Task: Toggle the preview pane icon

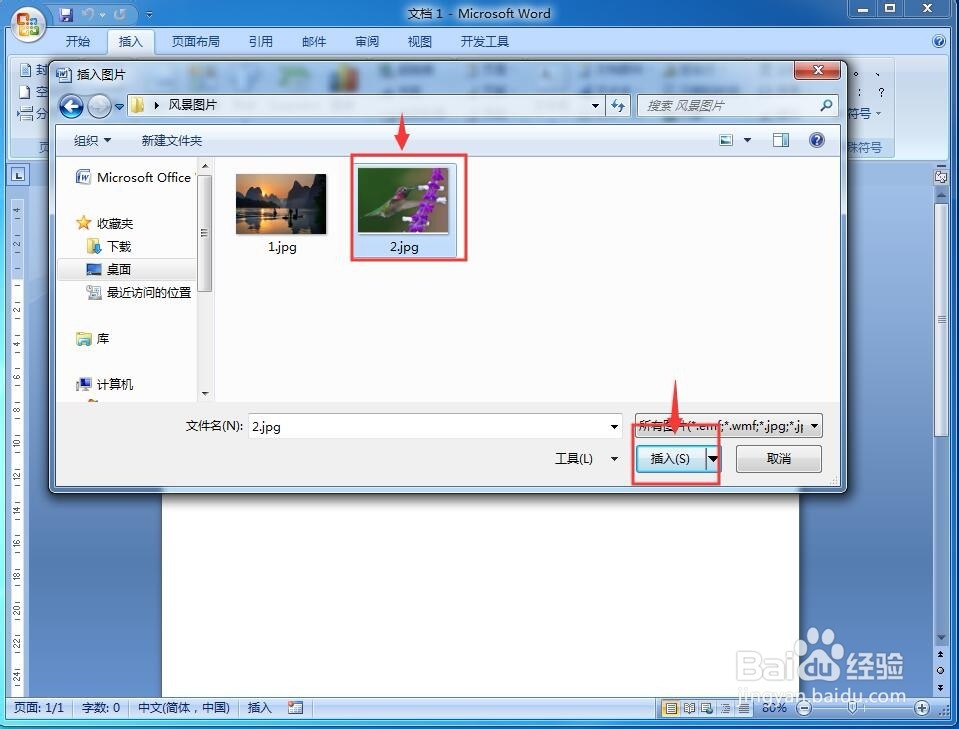Action: [780, 141]
